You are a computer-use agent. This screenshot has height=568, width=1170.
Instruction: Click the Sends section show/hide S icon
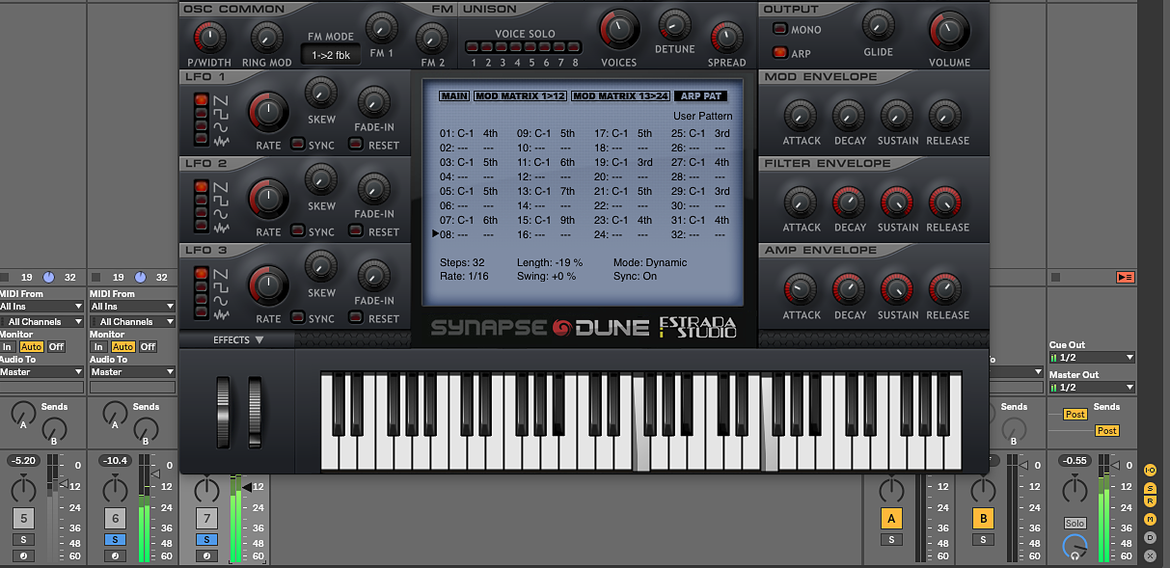coord(1151,488)
